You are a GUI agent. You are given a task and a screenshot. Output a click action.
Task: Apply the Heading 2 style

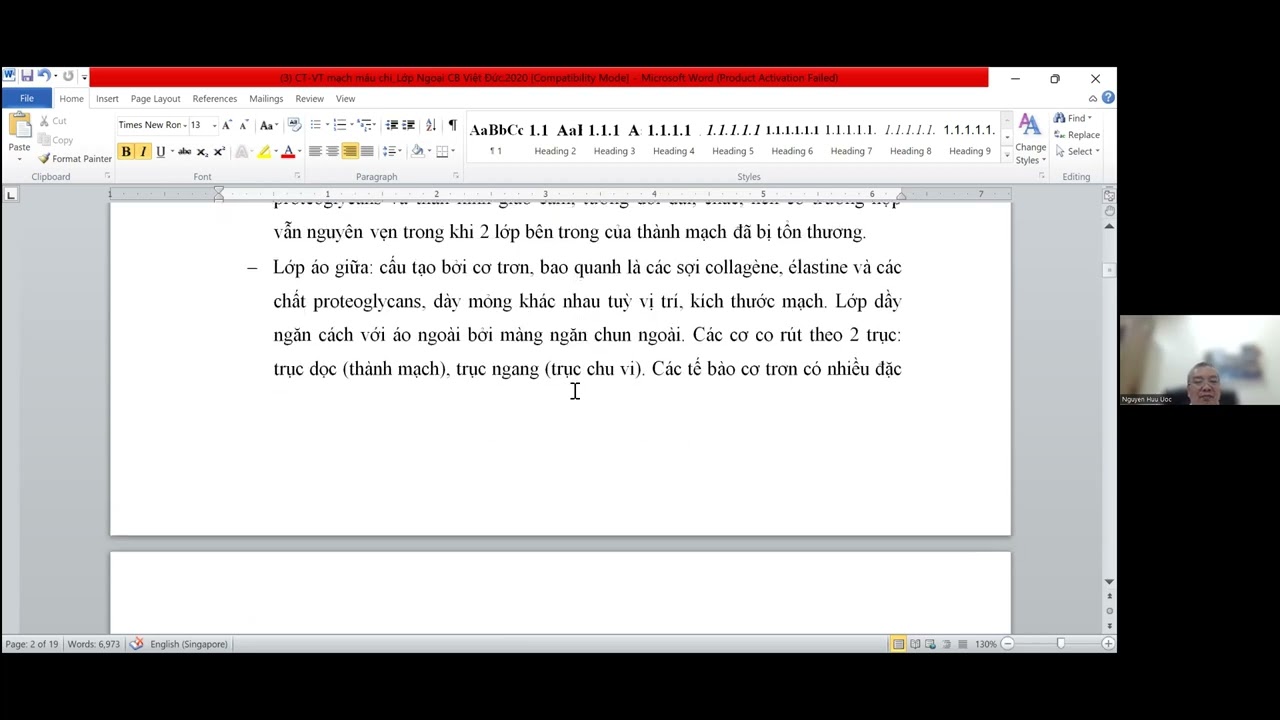(x=555, y=138)
